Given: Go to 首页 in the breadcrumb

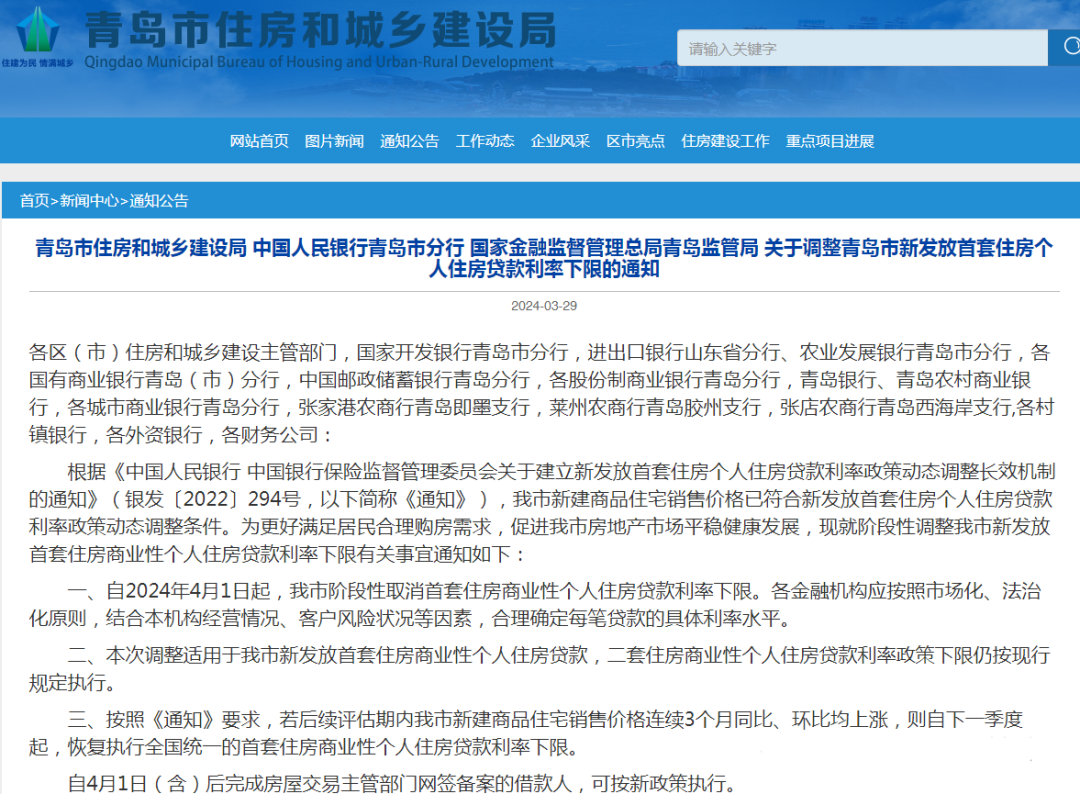Looking at the screenshot, I should (34, 200).
